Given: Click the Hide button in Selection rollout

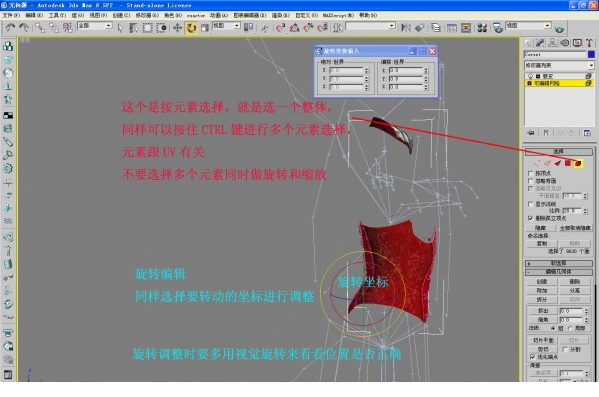Looking at the screenshot, I should (x=541, y=228).
